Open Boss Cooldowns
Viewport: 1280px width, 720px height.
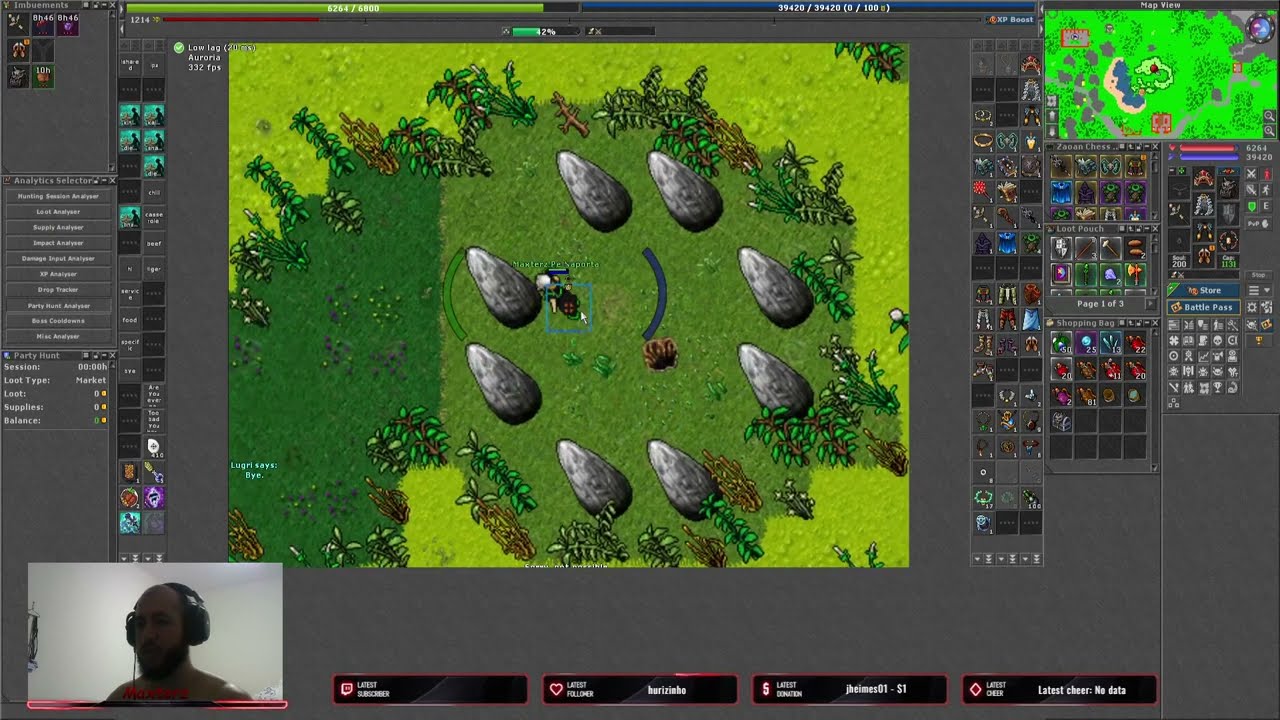58,320
